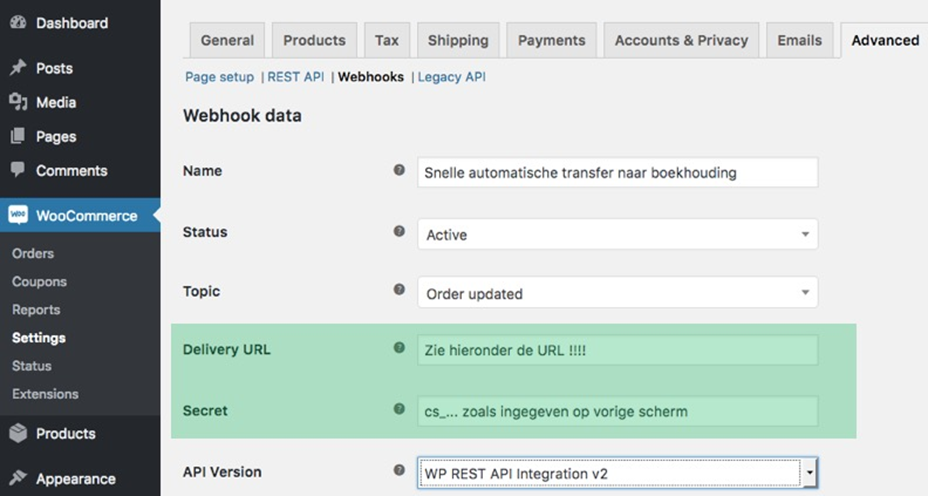
Task: Switch to the Accounts & Privacy tab
Action: click(681, 40)
